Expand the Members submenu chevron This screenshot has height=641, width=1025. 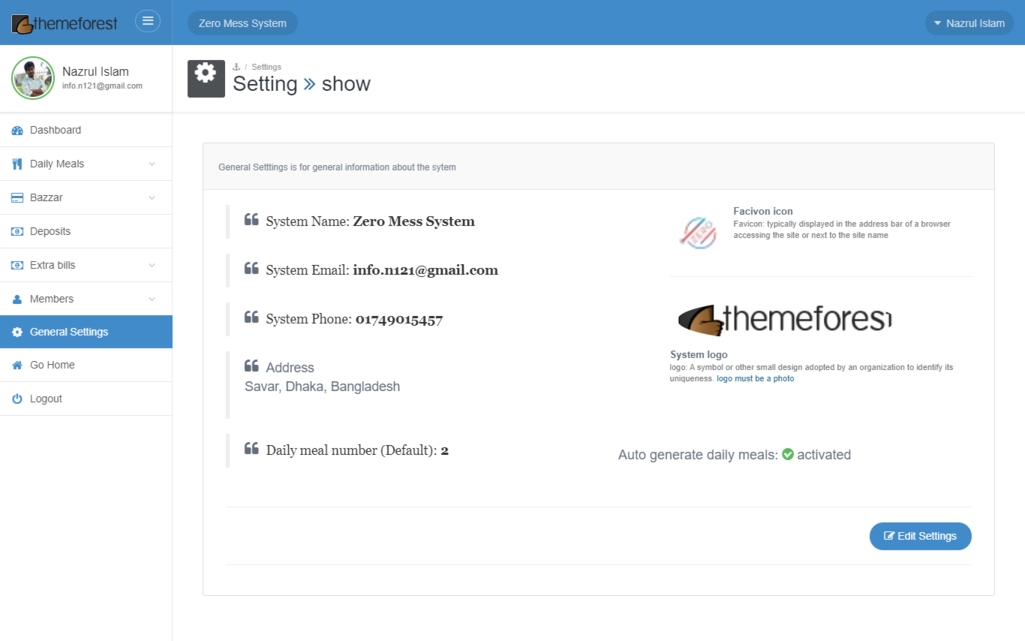click(152, 299)
